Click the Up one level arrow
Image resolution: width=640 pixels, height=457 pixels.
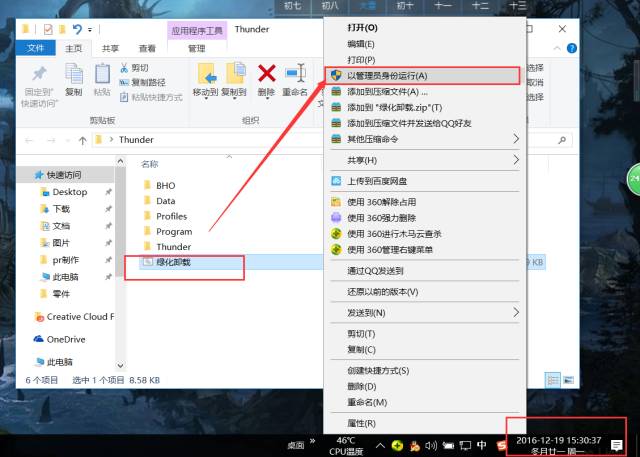82,140
